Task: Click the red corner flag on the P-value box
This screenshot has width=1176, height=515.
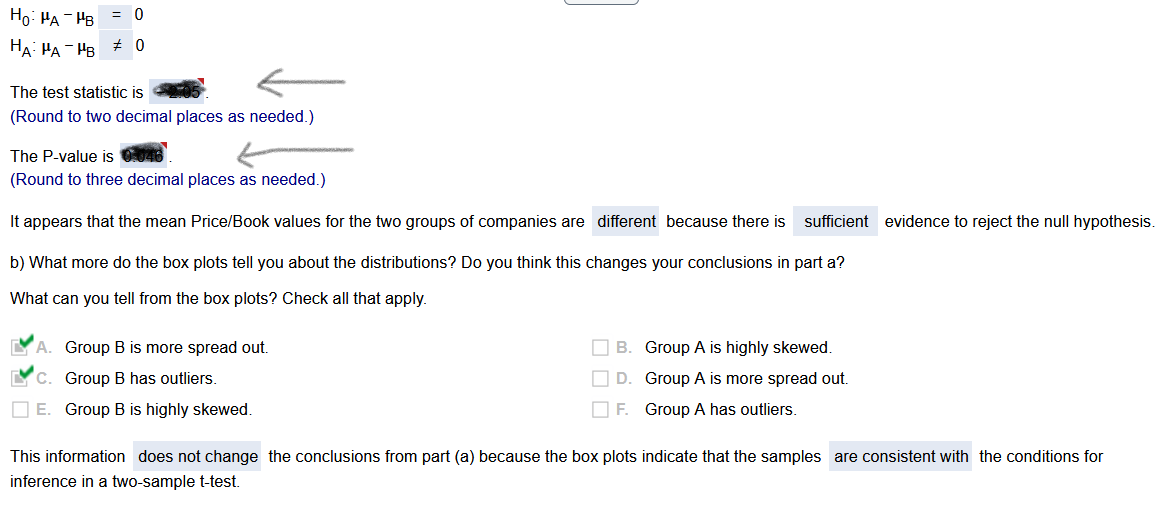Action: click(165, 148)
